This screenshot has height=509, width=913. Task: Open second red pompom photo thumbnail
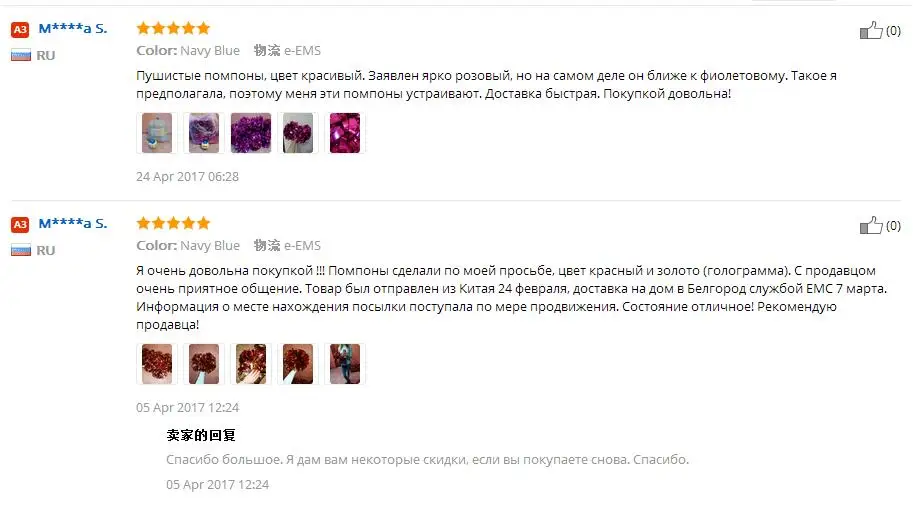pyautogui.click(x=204, y=364)
